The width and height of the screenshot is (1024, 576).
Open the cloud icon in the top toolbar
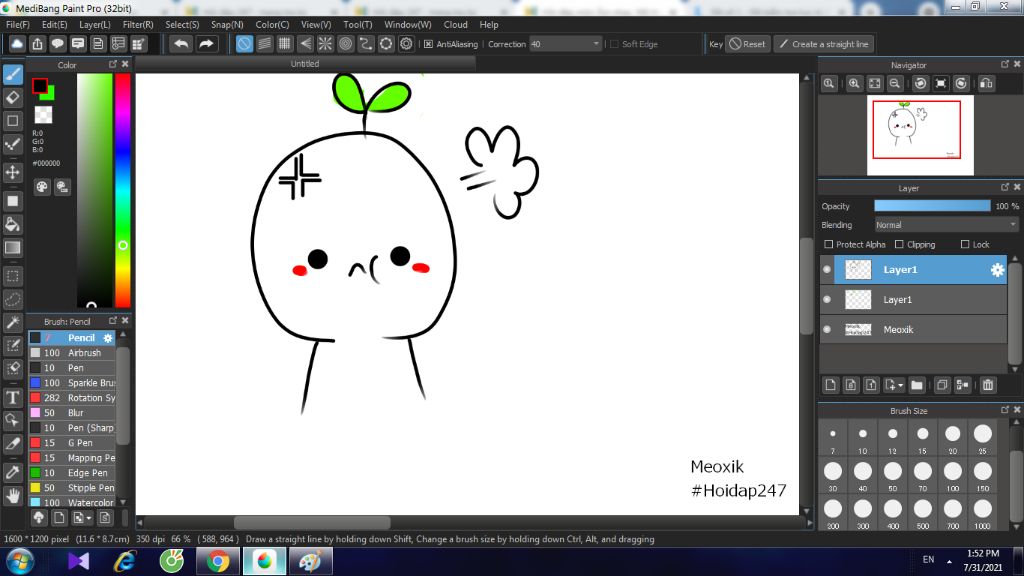tap(17, 44)
